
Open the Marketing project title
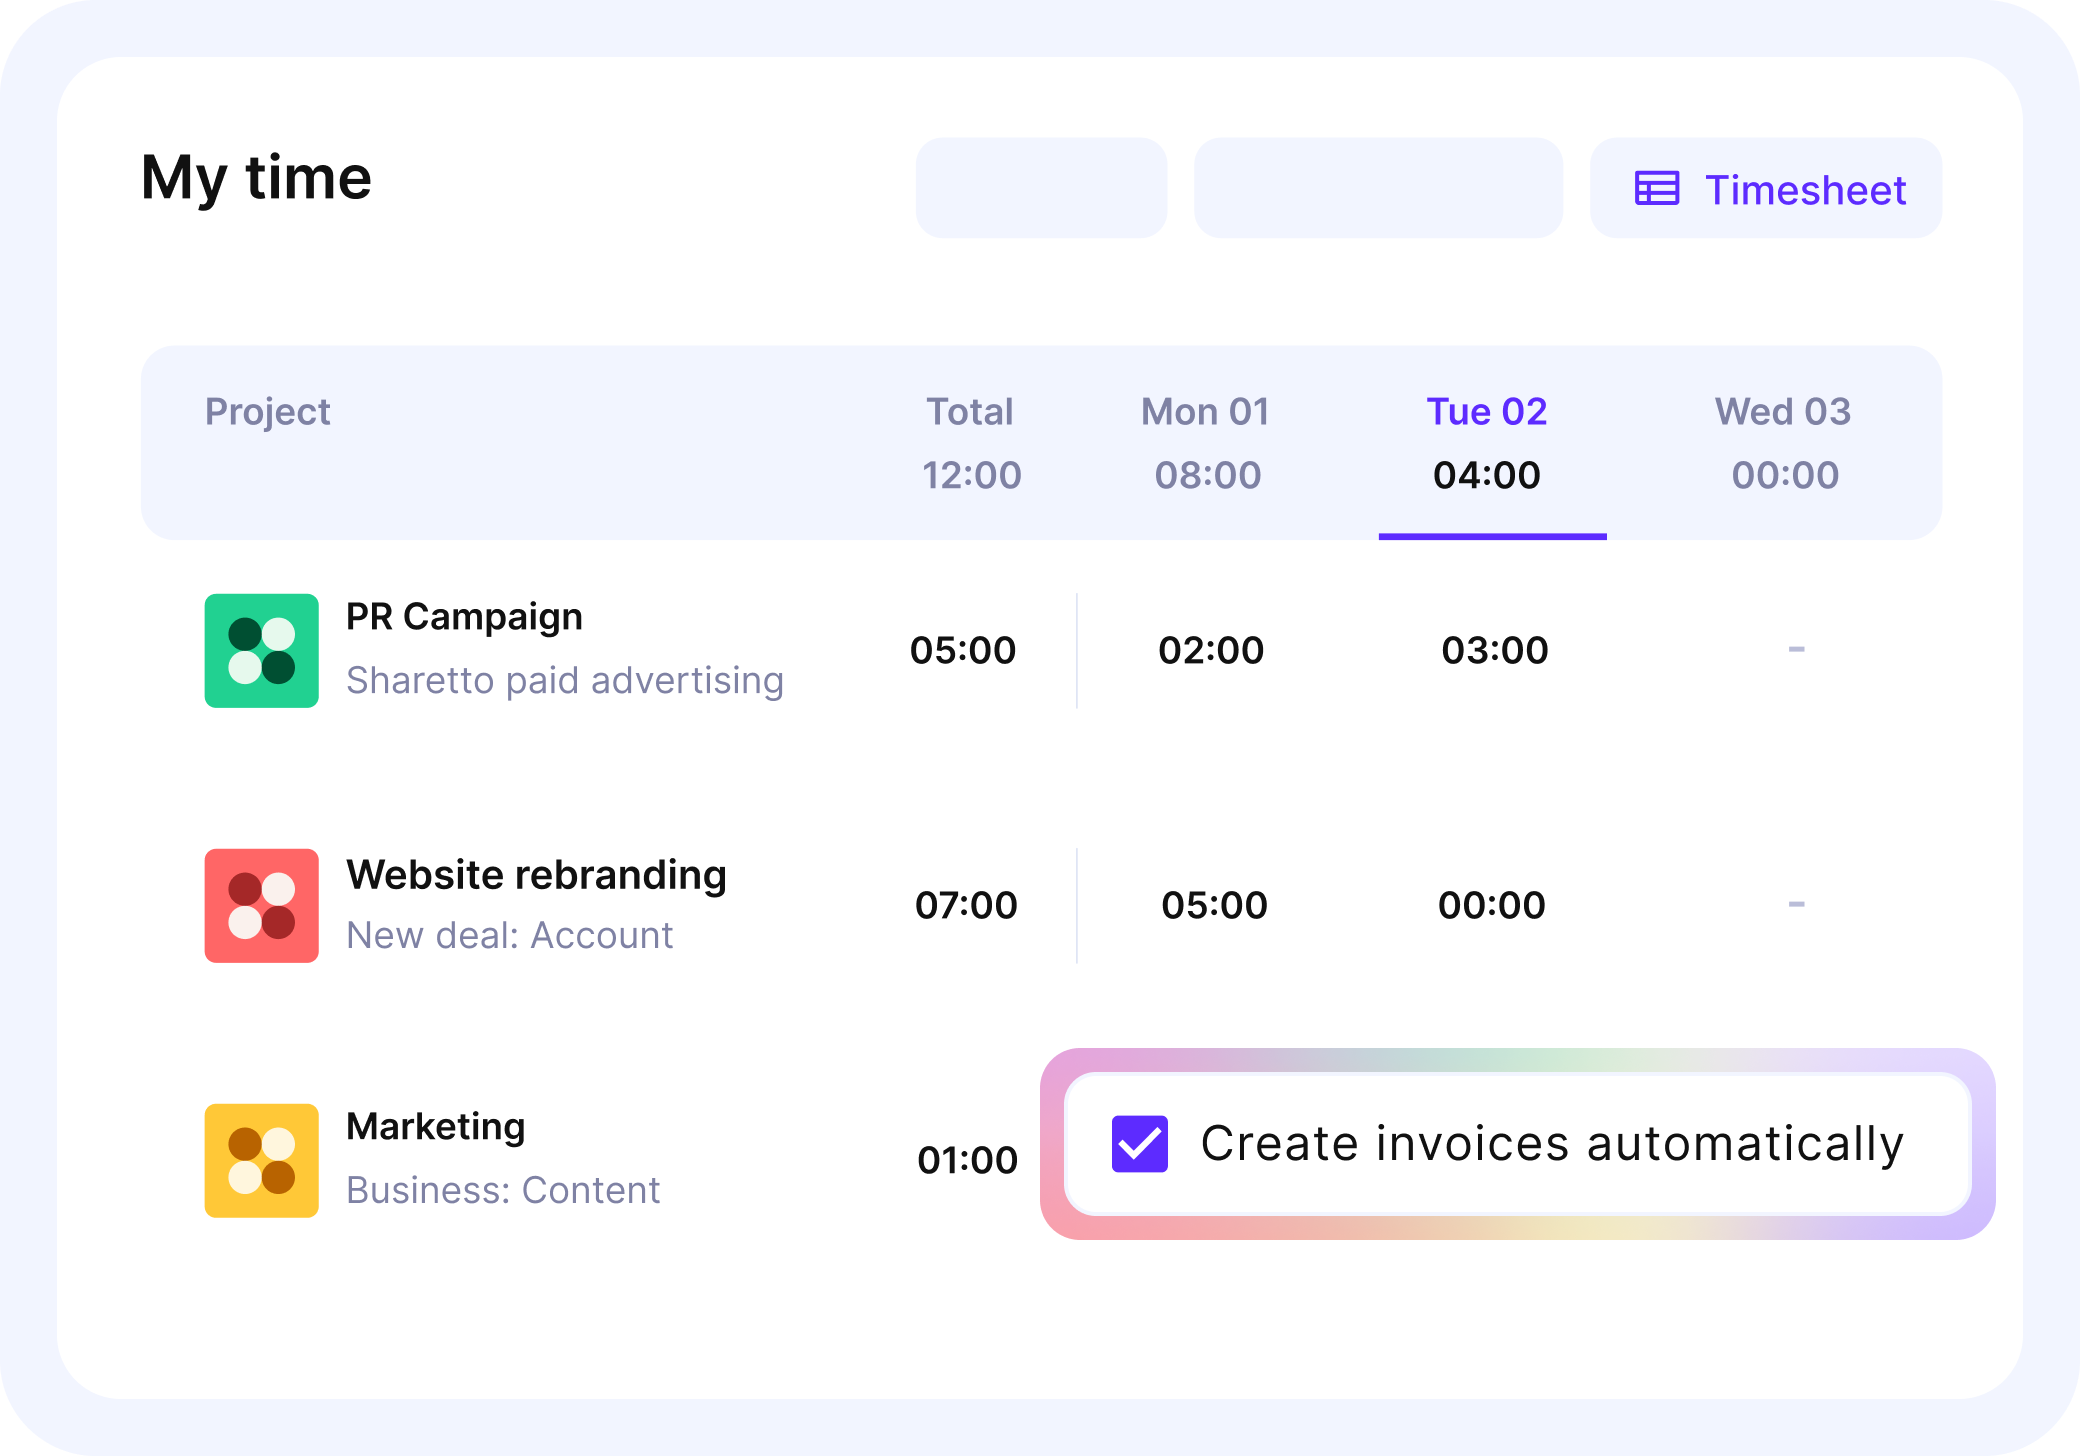pos(435,1127)
